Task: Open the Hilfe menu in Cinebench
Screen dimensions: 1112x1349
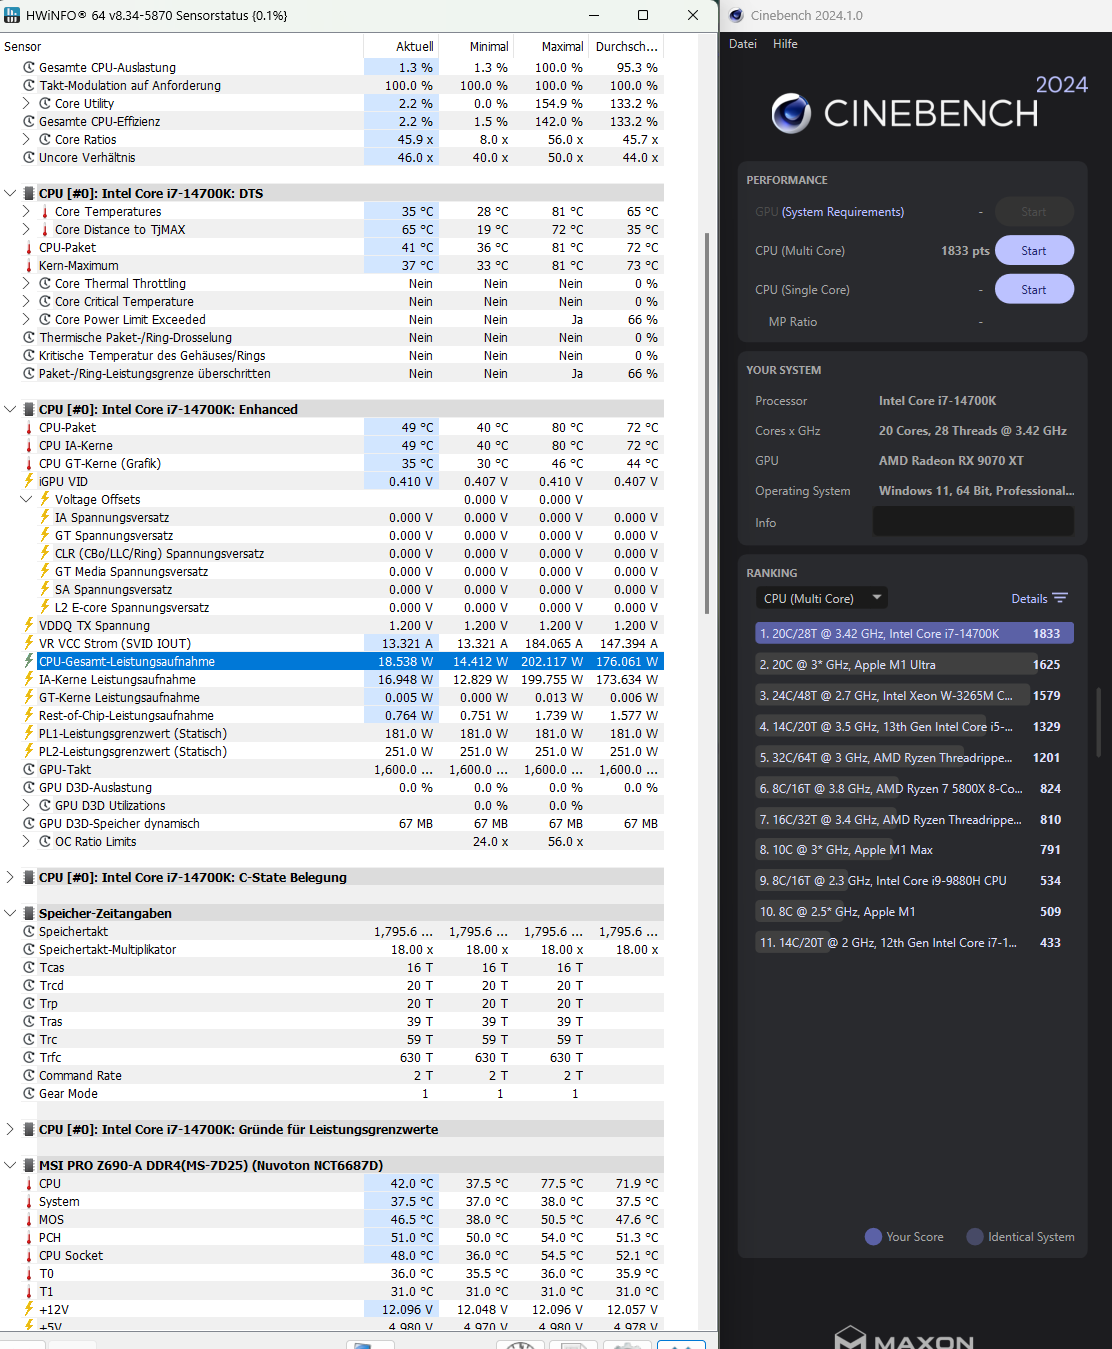Action: (x=785, y=43)
